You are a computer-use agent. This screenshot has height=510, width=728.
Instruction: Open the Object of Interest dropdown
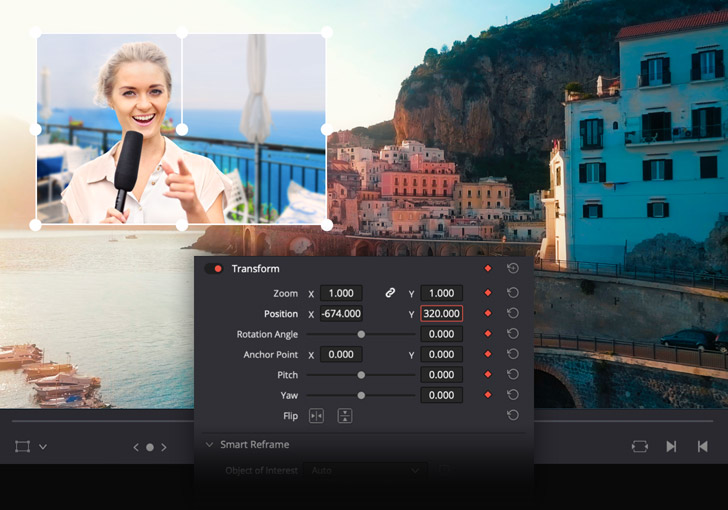point(366,470)
